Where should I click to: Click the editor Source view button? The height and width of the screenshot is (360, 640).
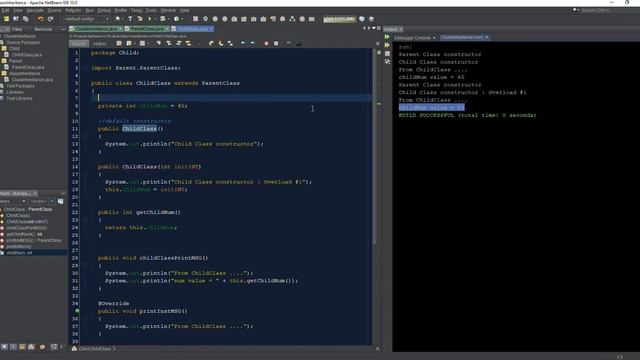79,43
